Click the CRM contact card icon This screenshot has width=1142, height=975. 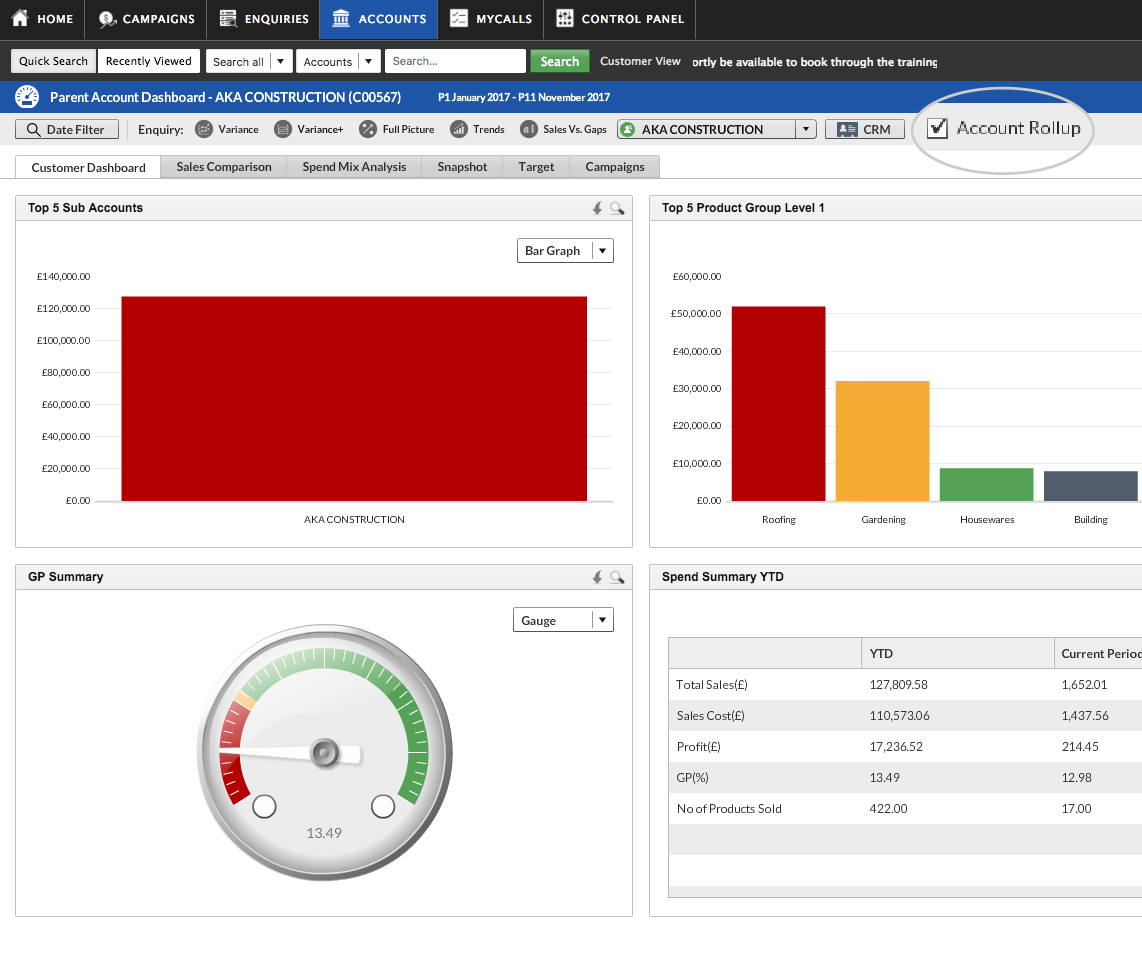point(847,130)
